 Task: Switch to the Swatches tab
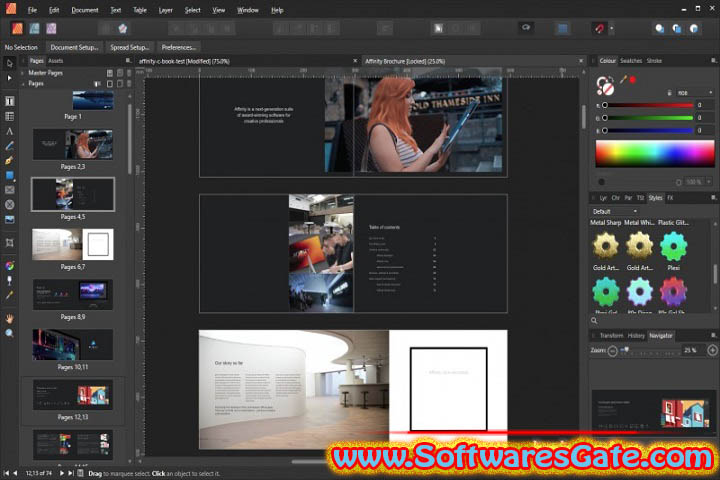(631, 61)
